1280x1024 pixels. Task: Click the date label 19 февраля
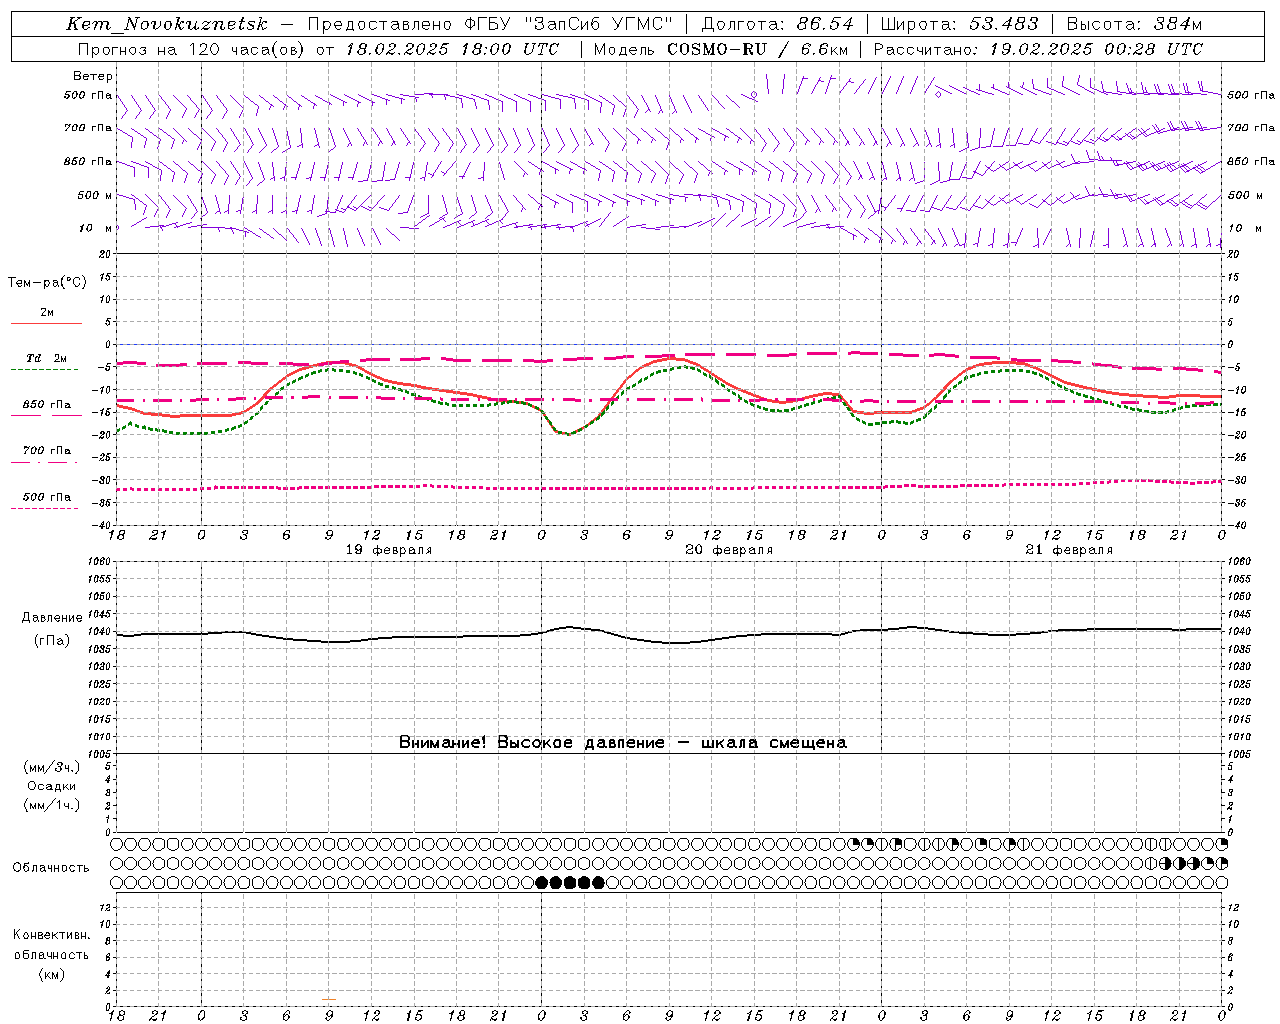click(389, 550)
